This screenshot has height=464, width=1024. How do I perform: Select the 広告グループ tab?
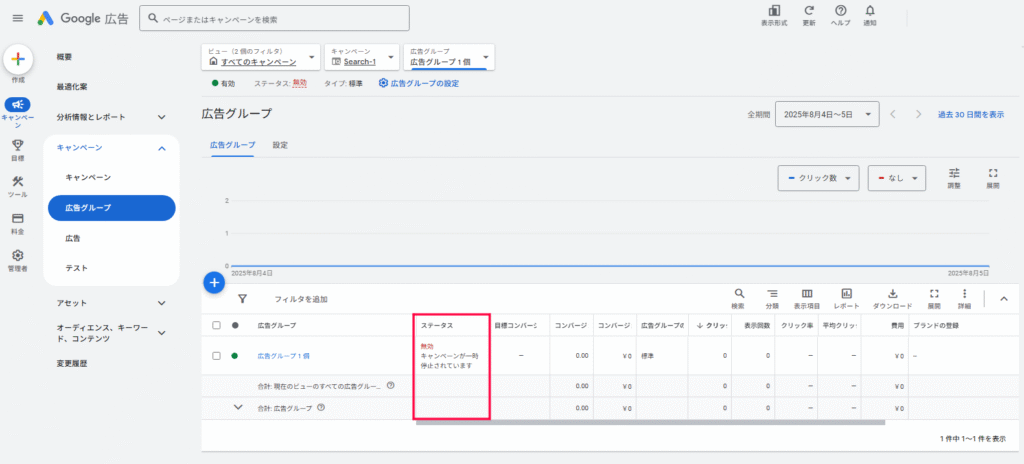click(x=232, y=145)
